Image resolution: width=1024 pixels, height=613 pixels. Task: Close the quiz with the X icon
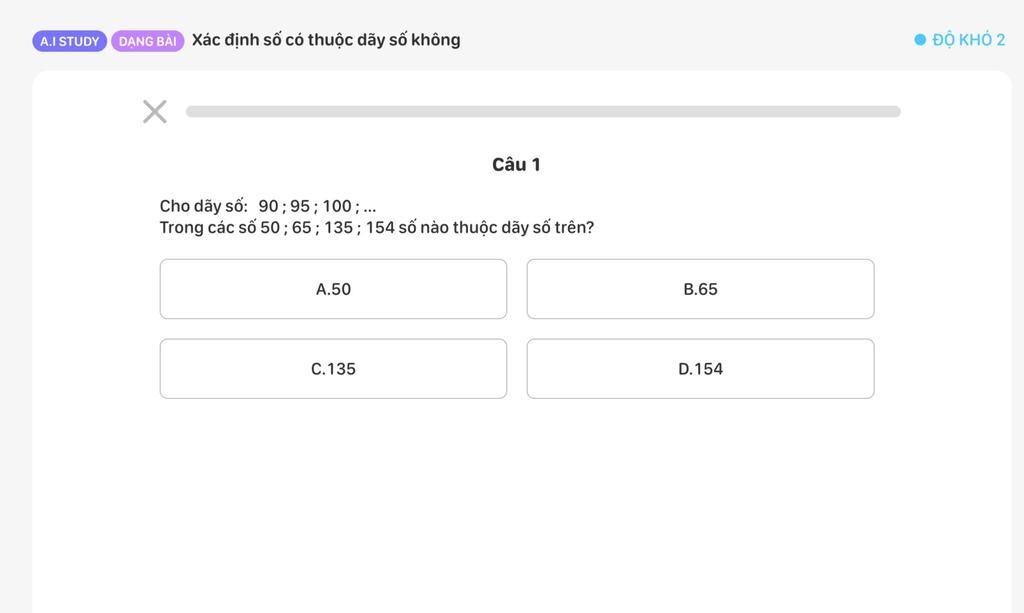click(155, 112)
